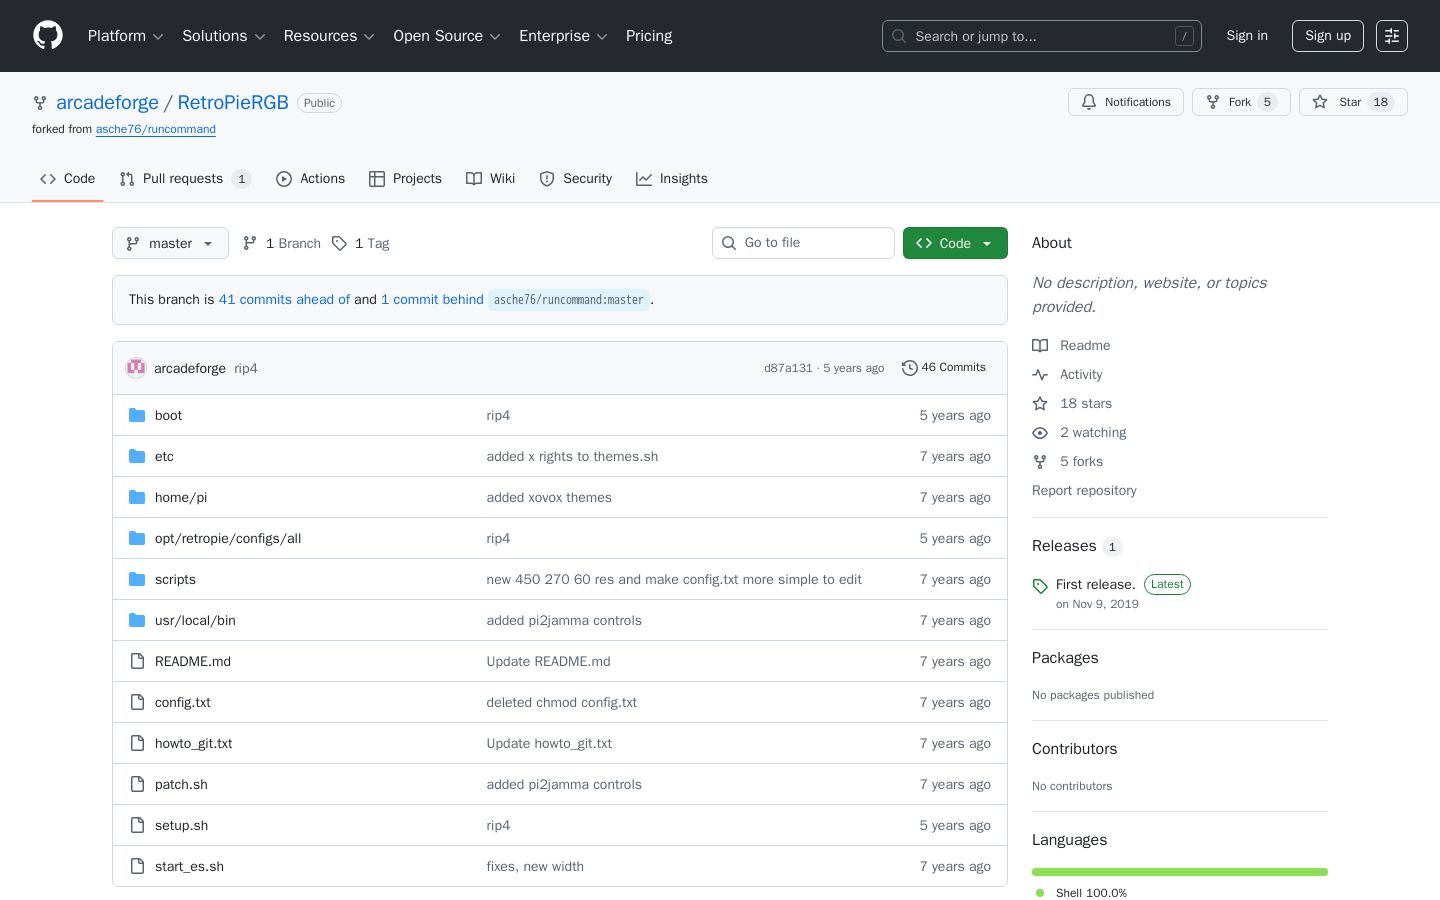Click the scripts folder icon
Image resolution: width=1440 pixels, height=900 pixels.
pyautogui.click(x=137, y=579)
